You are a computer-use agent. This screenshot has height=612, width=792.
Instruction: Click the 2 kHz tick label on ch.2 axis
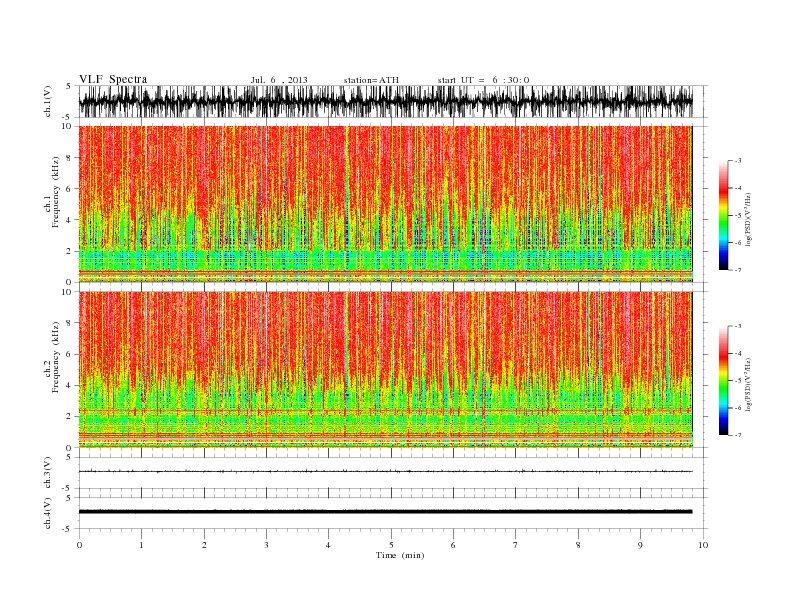pos(69,417)
